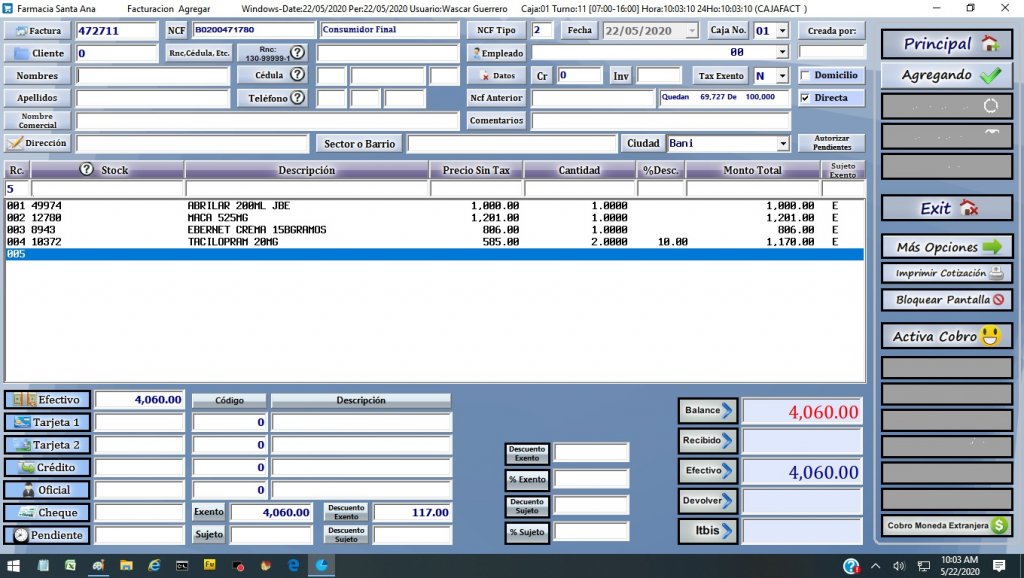Click the Efectivo payment method button

click(47, 399)
